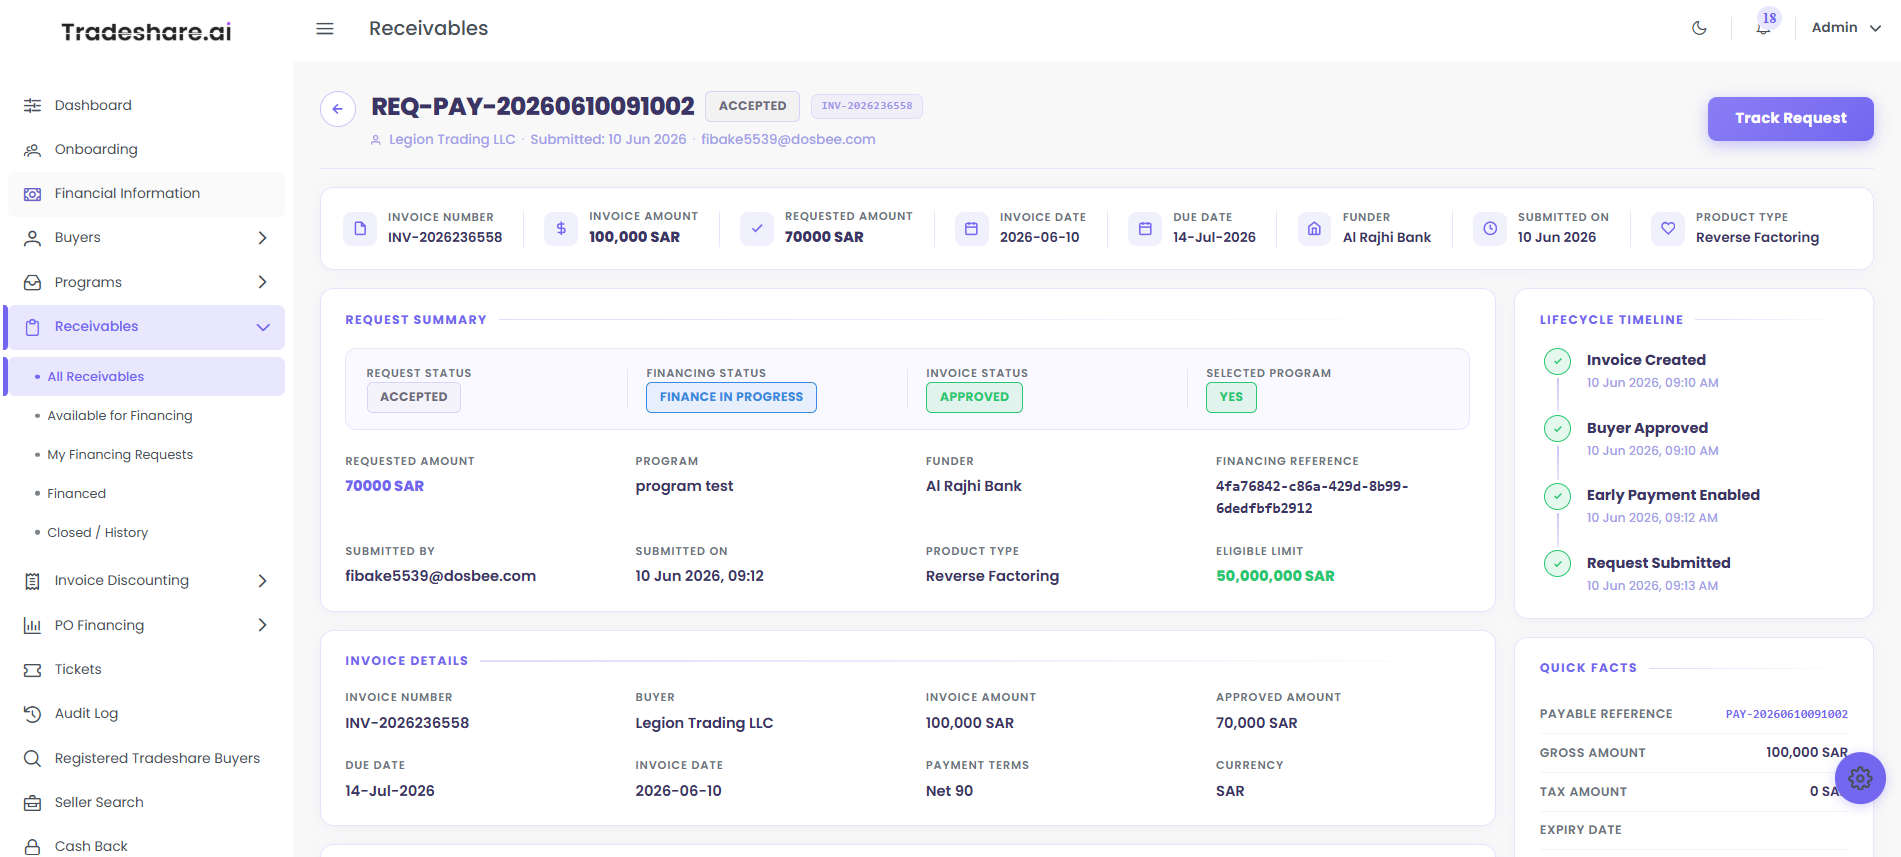Screen dimensions: 1901x857
Task: Open Dashboard in the sidebar
Action: pyautogui.click(x=146, y=105)
